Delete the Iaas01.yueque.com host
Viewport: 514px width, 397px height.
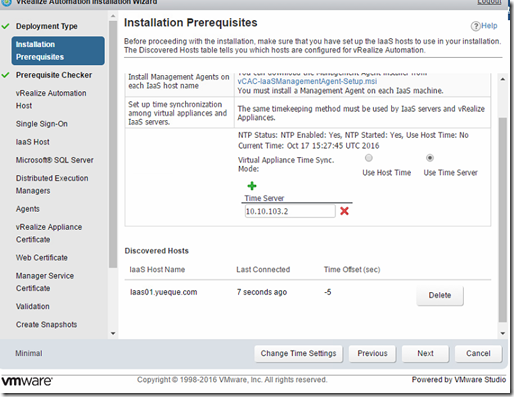(x=440, y=295)
